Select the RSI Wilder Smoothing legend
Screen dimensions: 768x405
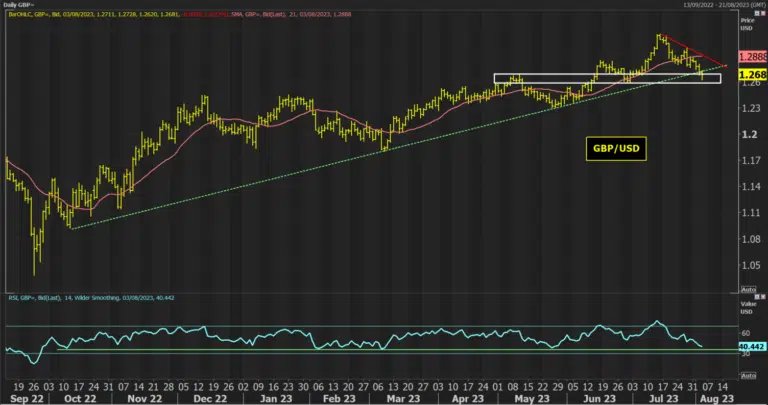(x=90, y=298)
